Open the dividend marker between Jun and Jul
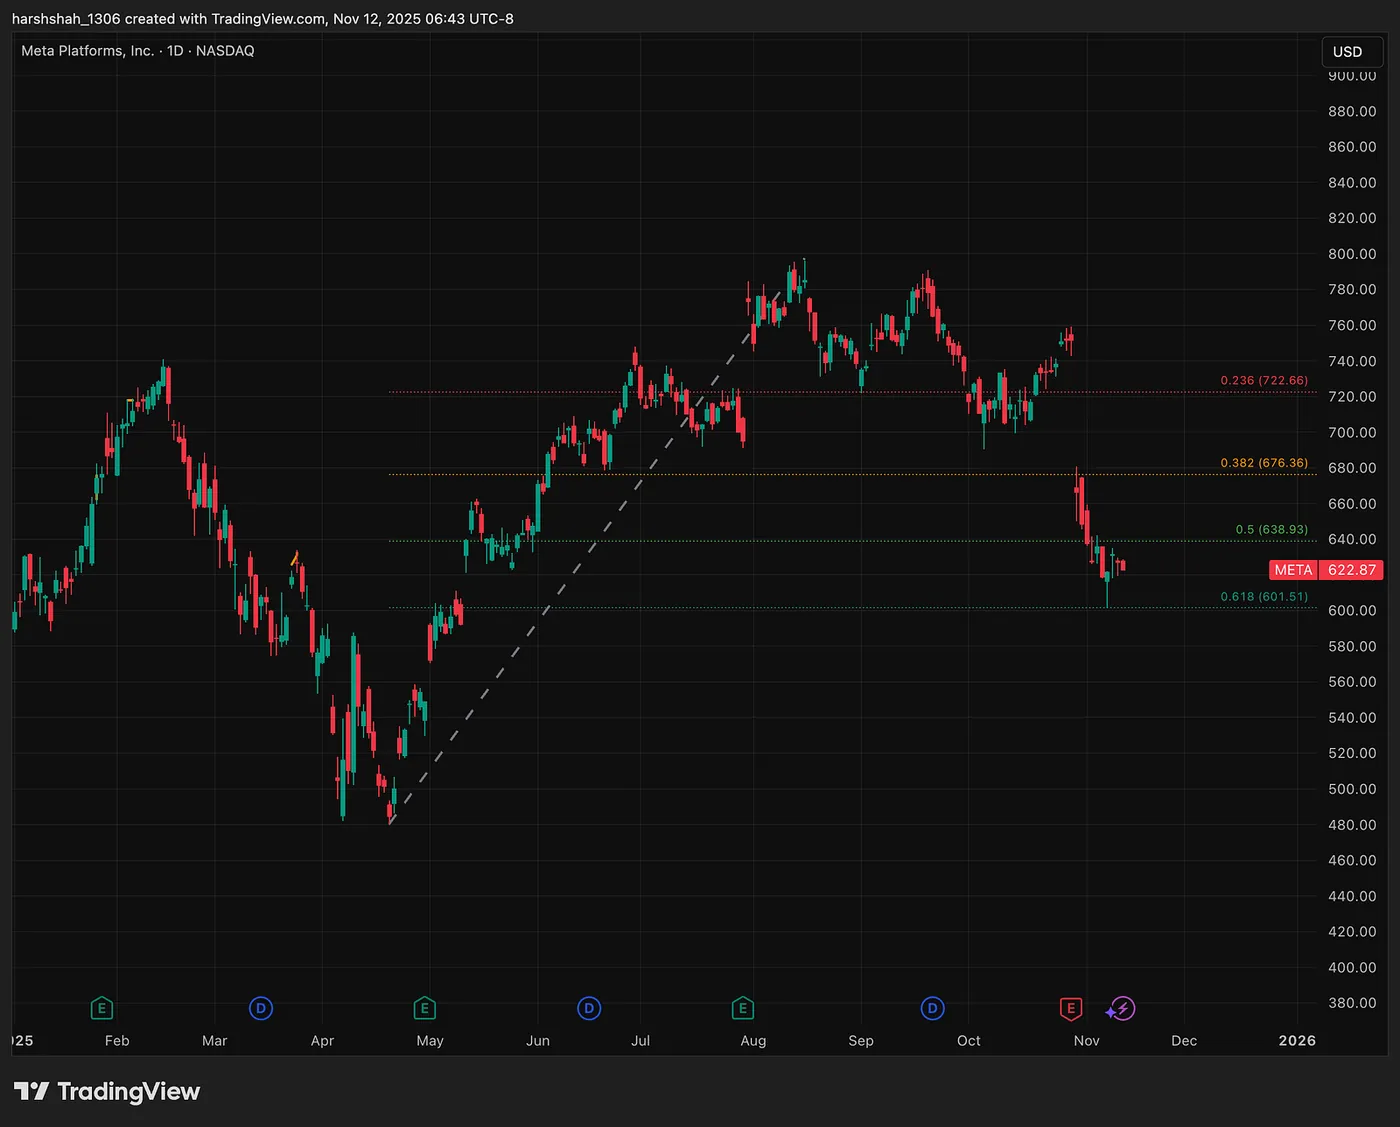The height and width of the screenshot is (1127, 1400). pos(589,1008)
